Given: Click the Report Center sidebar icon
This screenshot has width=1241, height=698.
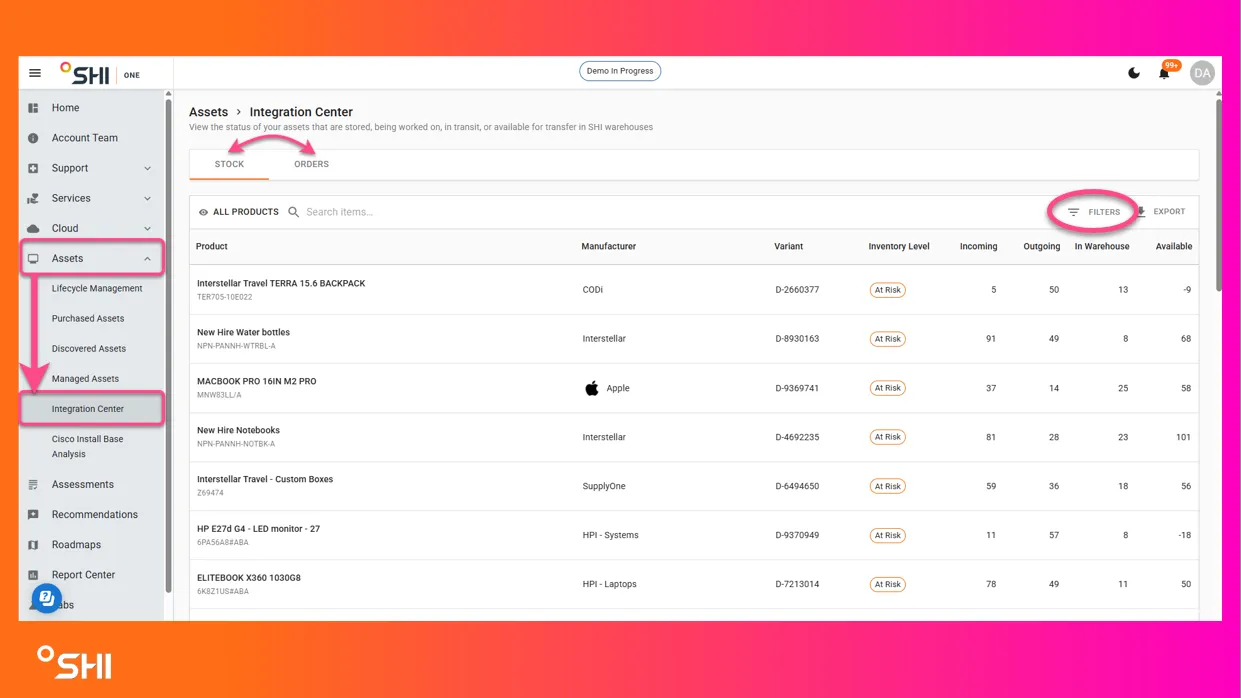Looking at the screenshot, I should coord(33,575).
